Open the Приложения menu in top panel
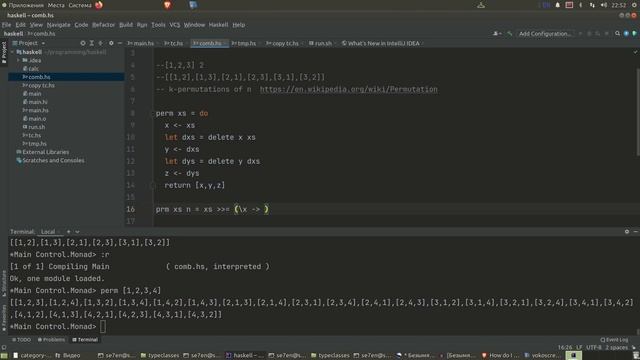Viewport: 640px width, 360px height. 26,5
